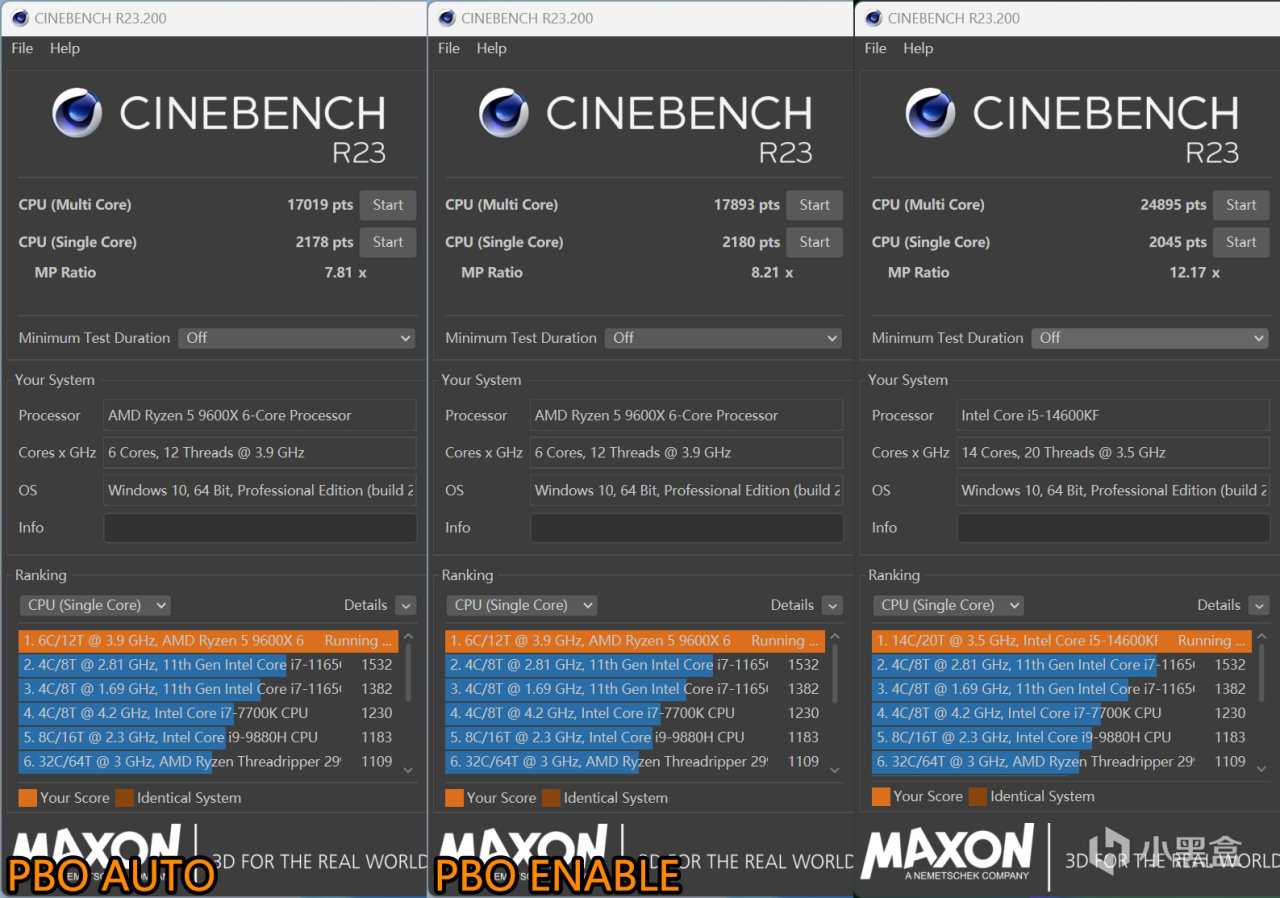Click the Cinebench sphere logo in i5-14600KF window
The height and width of the screenshot is (898, 1280).
[x=931, y=113]
